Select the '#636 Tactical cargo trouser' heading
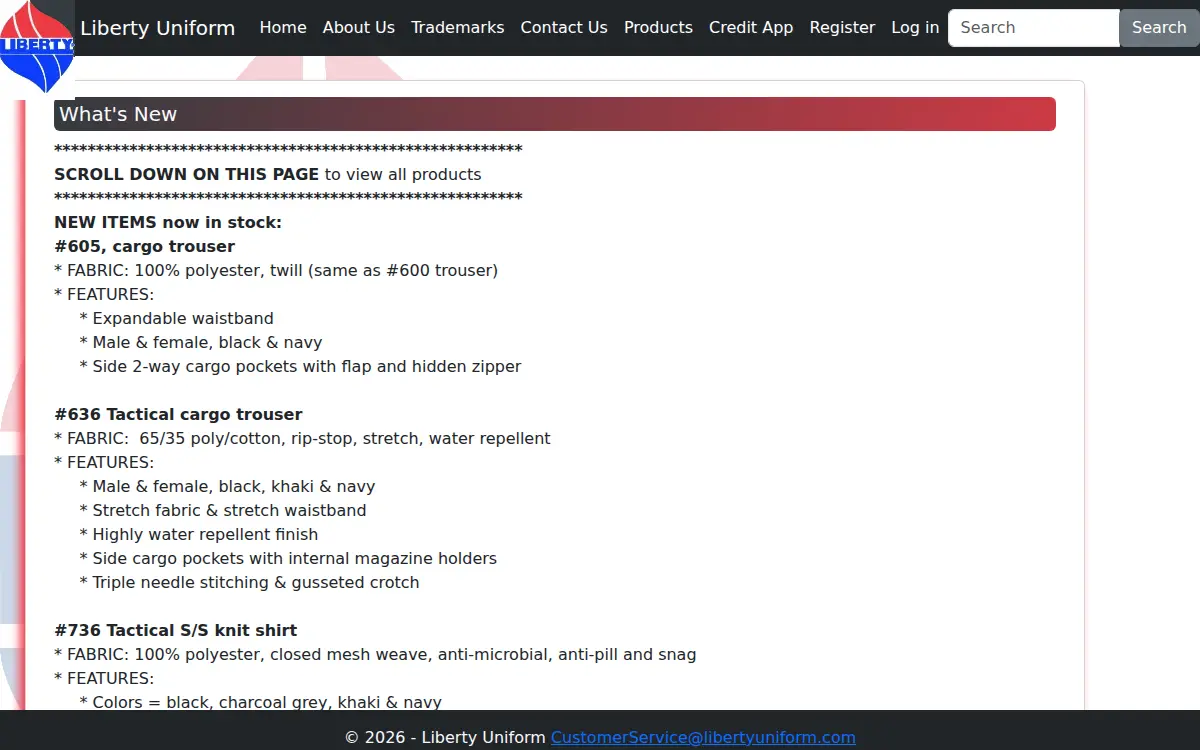 pos(178,414)
